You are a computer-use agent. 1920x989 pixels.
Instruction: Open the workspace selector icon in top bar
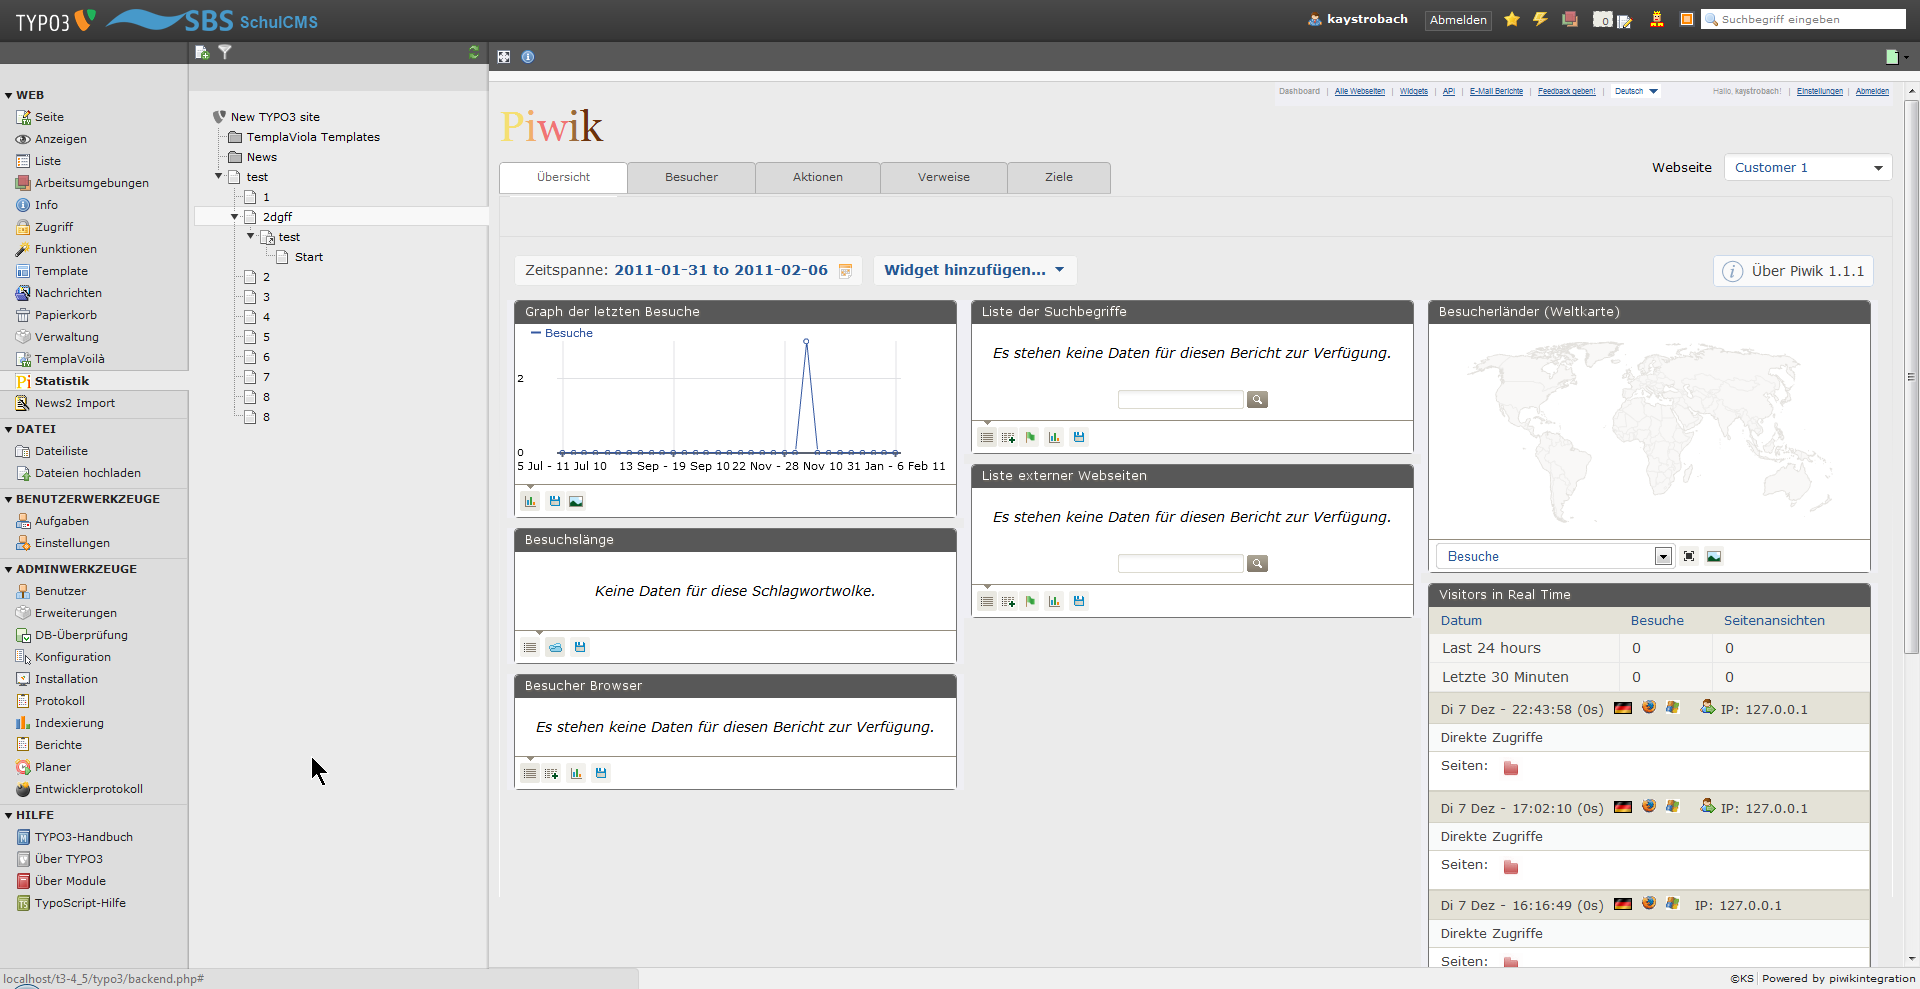1570,19
